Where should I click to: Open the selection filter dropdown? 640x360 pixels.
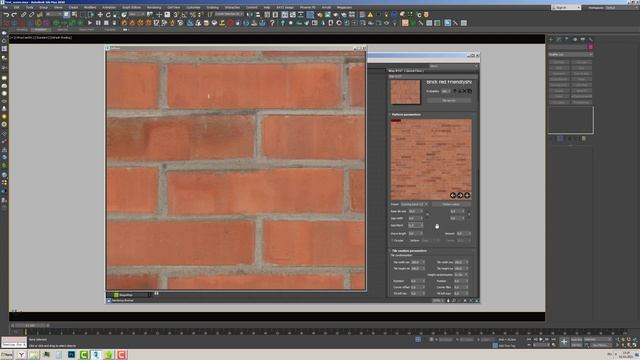pyautogui.click(x=53, y=15)
